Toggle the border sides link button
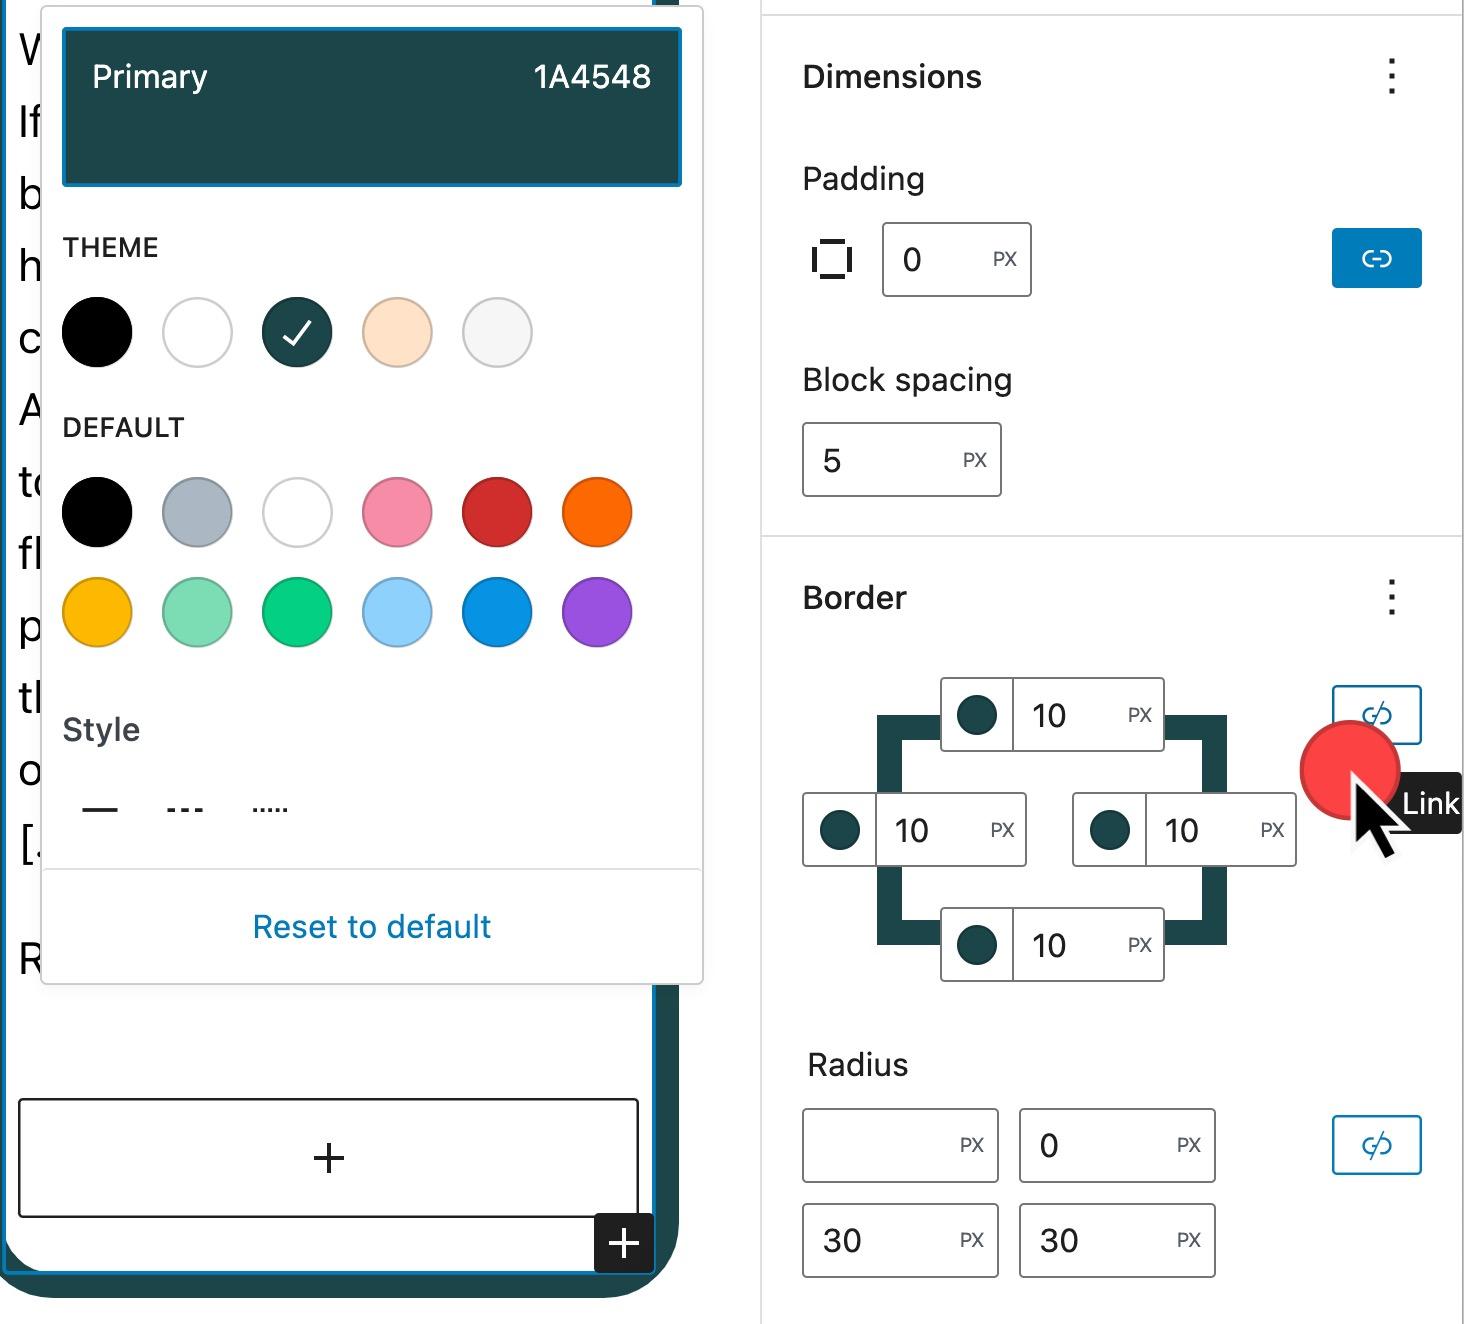The image size is (1464, 1324). click(1376, 714)
